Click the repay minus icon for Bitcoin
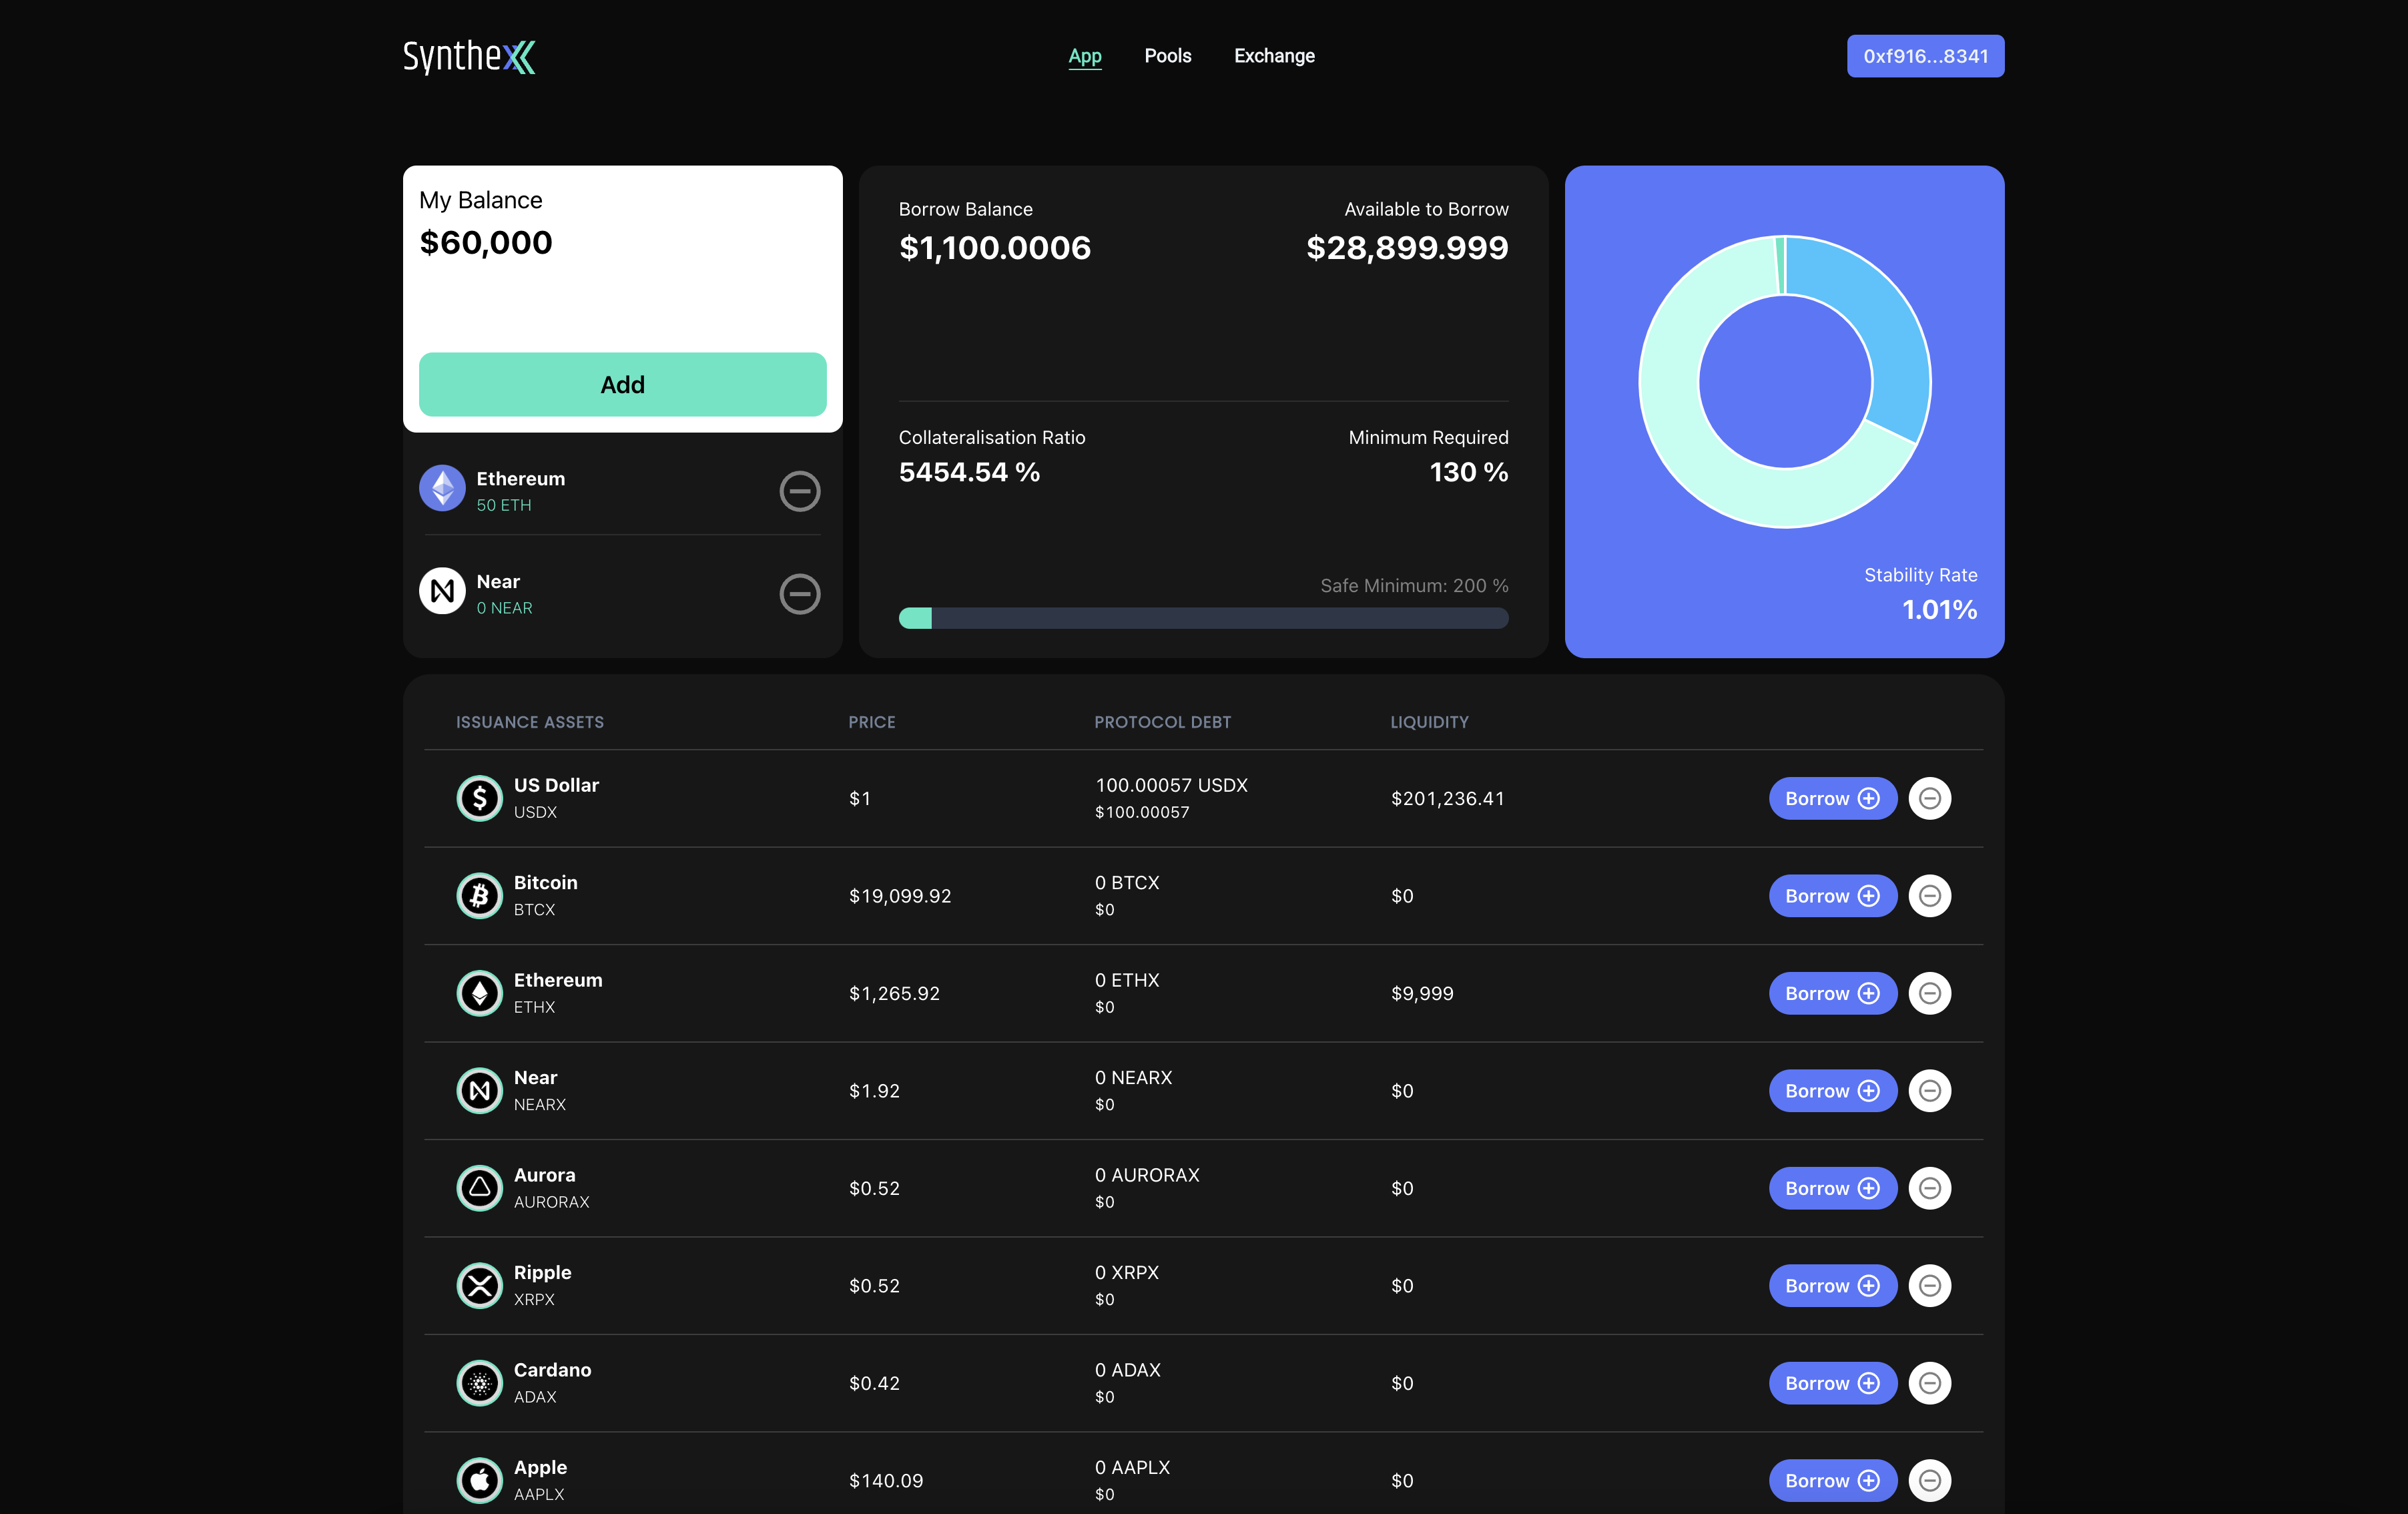The height and width of the screenshot is (1514, 2408). tap(1929, 896)
